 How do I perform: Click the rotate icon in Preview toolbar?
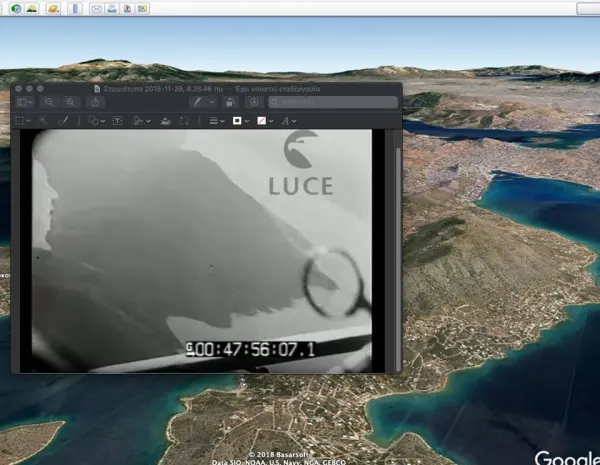(x=230, y=102)
